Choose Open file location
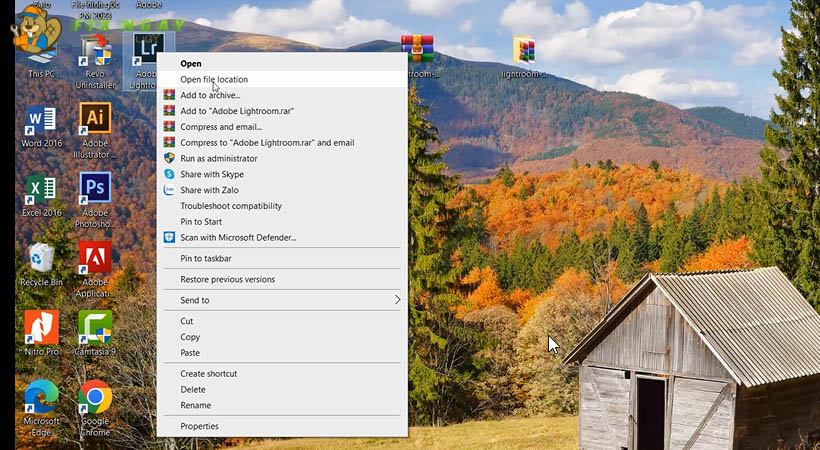The height and width of the screenshot is (450, 820). 282,80
